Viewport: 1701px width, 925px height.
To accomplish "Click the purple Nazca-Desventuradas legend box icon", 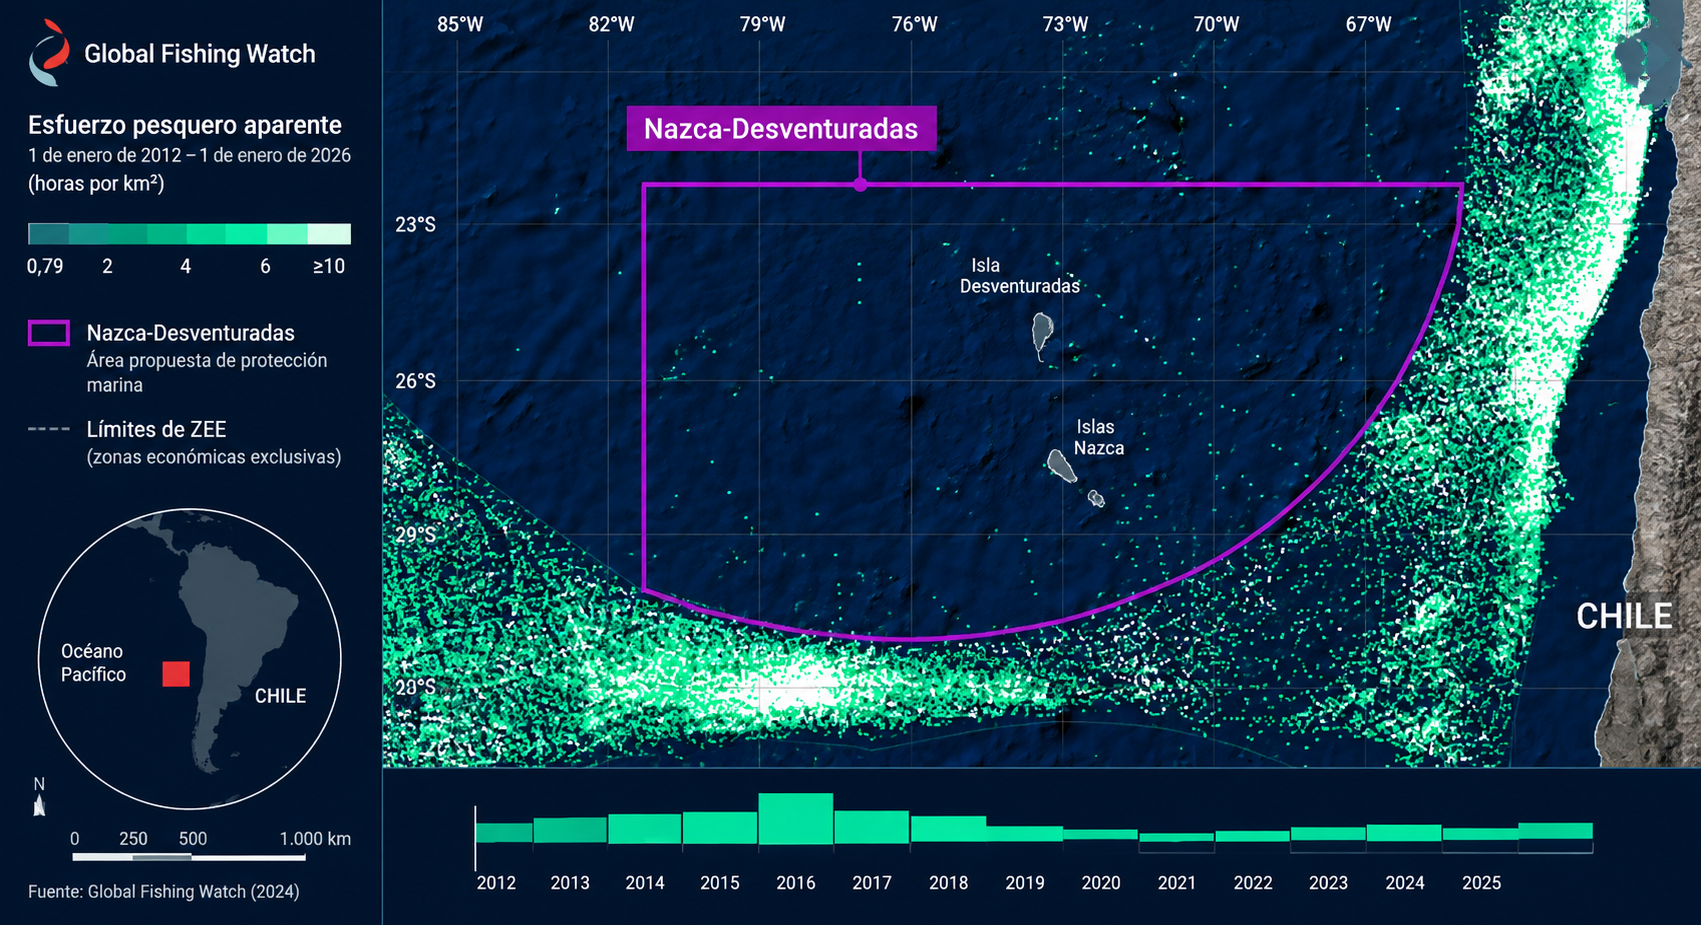I will [49, 333].
